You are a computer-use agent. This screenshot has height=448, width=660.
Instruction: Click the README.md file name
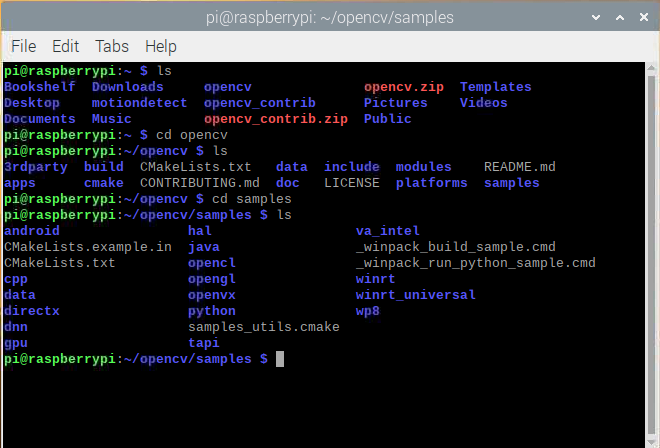click(x=519, y=167)
